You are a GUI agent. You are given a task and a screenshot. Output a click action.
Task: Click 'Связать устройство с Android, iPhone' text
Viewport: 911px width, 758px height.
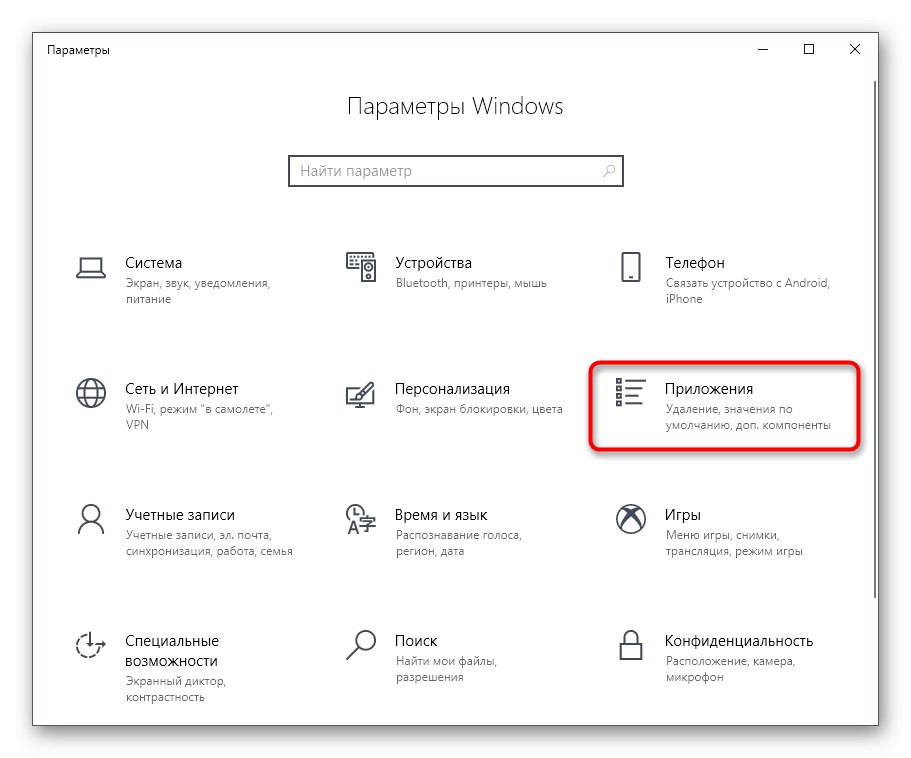748,291
